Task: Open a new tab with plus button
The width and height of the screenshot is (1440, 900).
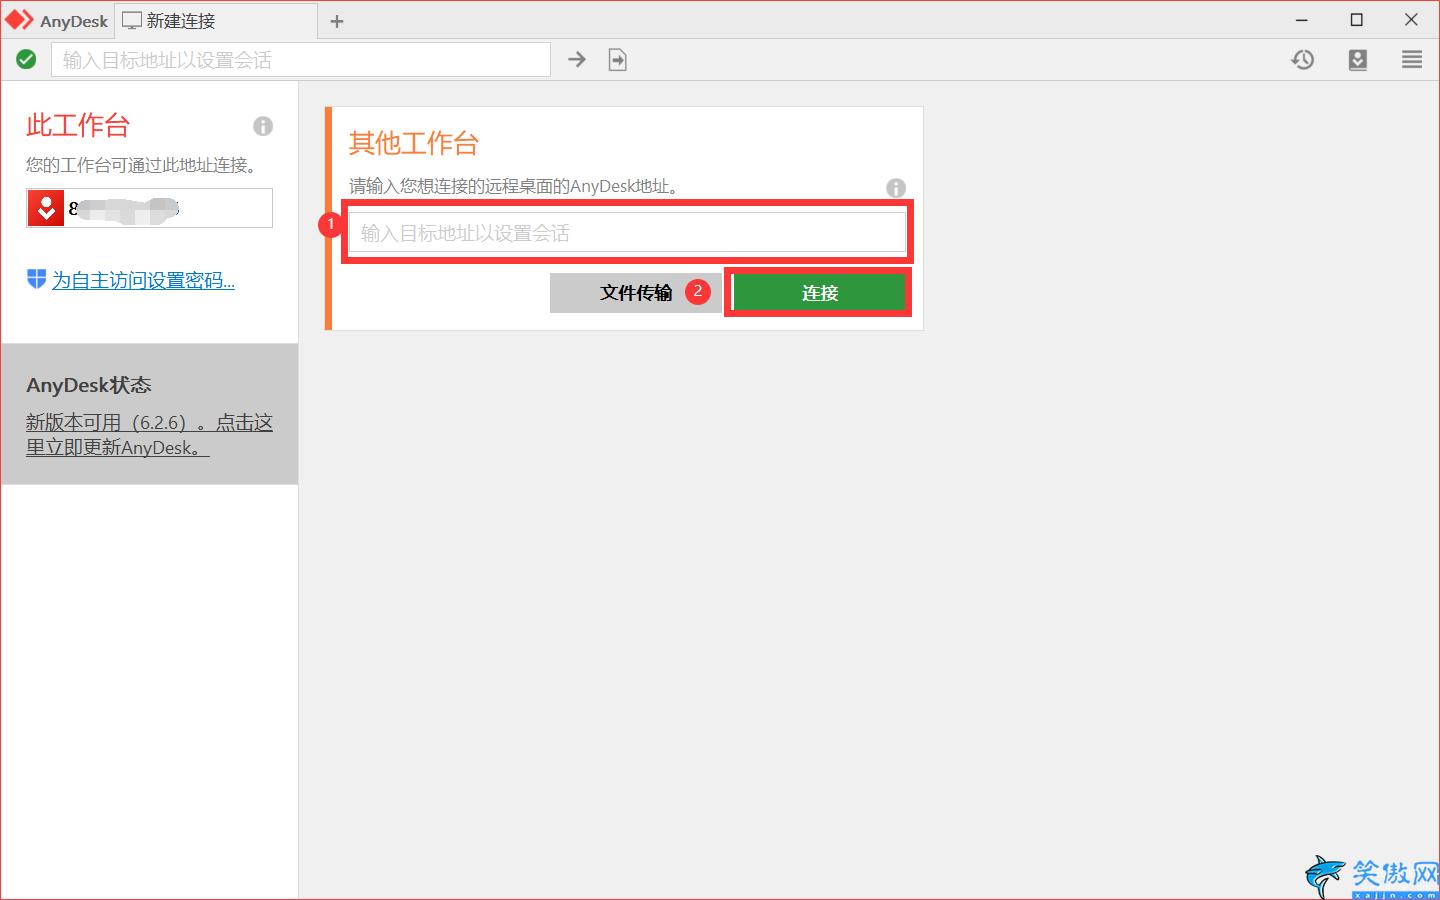Action: click(x=337, y=21)
